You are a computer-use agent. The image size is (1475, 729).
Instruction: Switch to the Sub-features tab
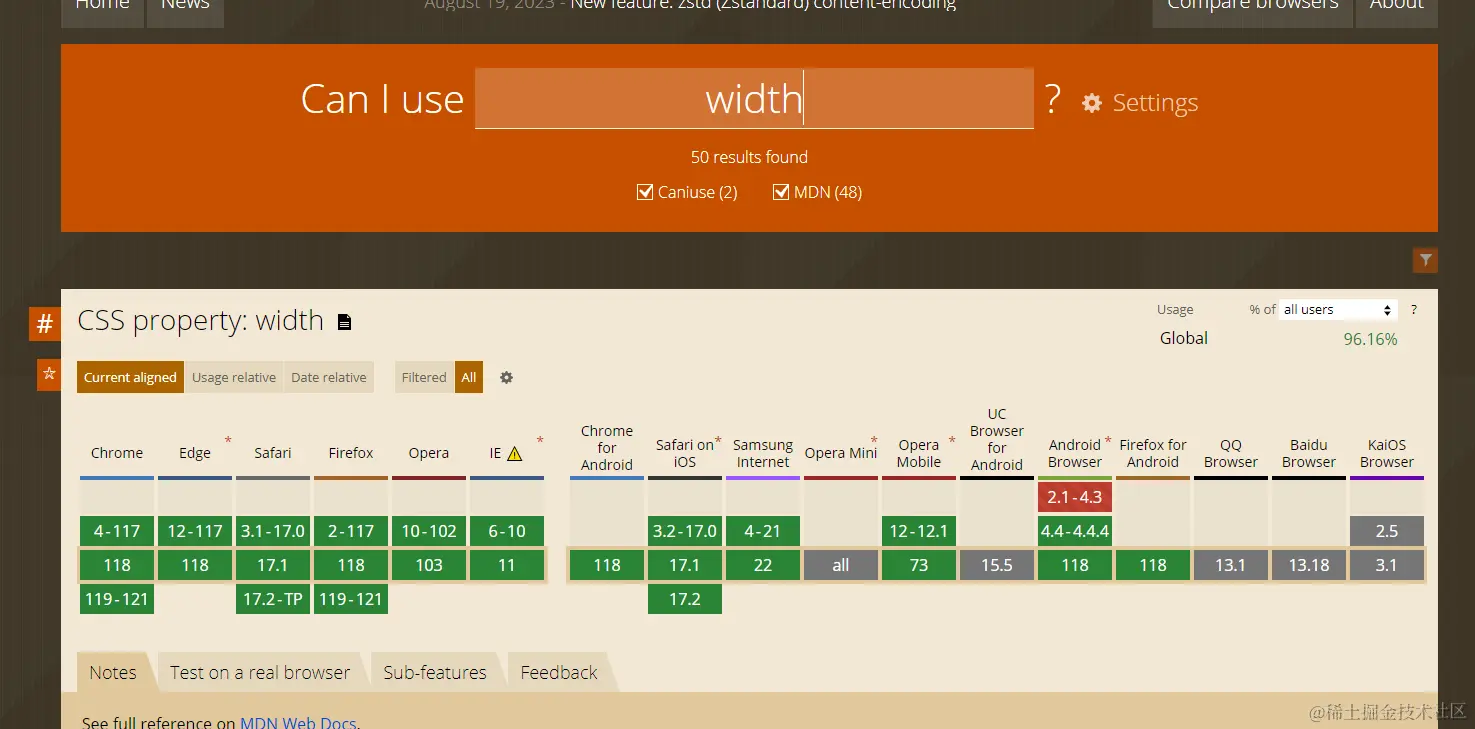pos(435,672)
